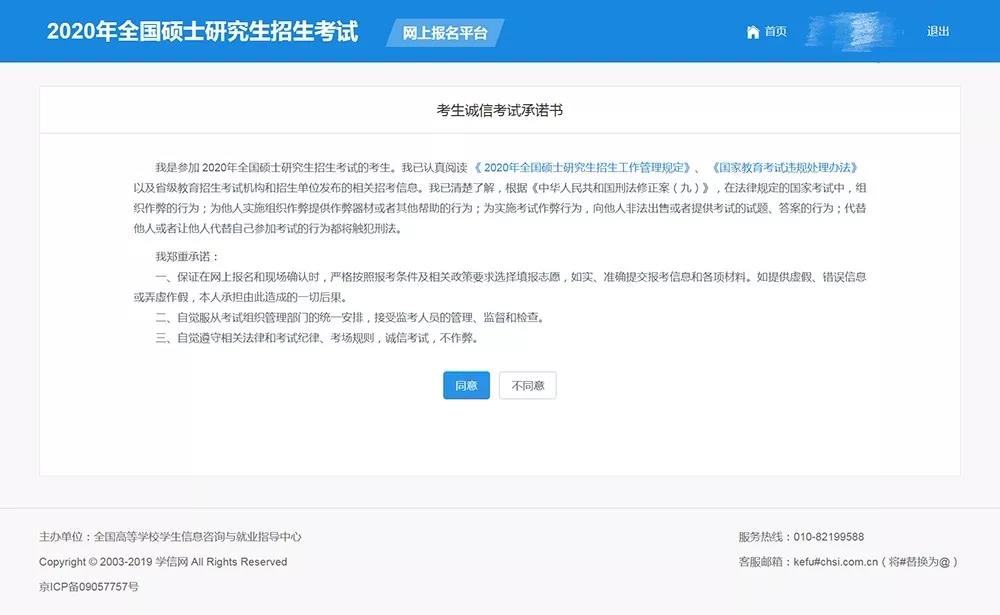Click the 主办单位 organizer footer text

[170, 537]
